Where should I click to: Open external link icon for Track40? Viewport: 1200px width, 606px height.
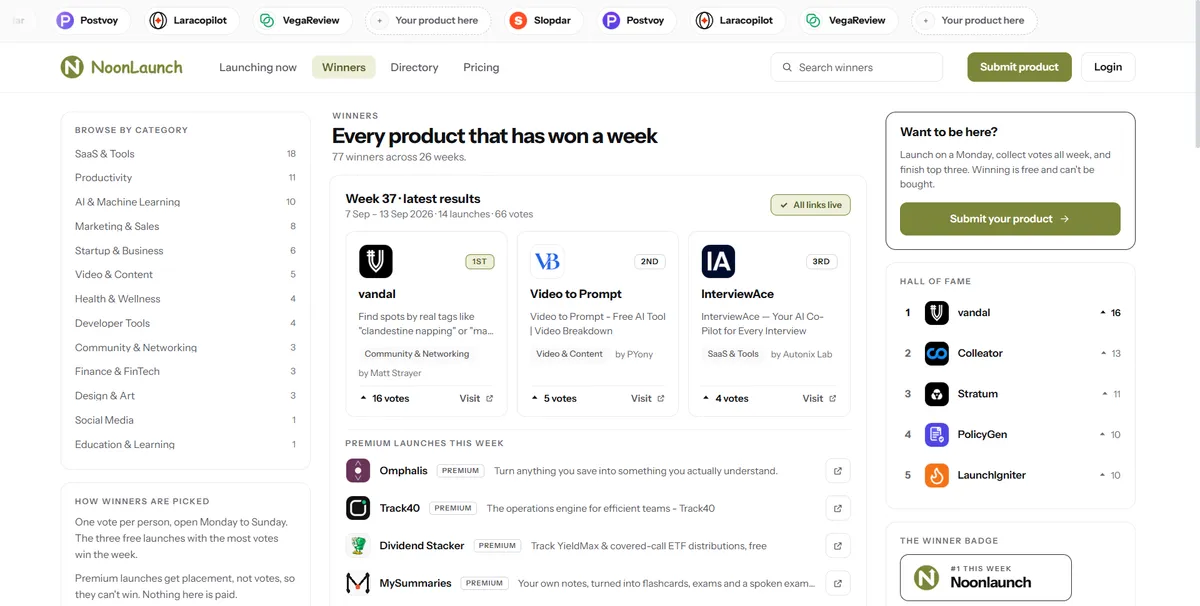click(838, 508)
